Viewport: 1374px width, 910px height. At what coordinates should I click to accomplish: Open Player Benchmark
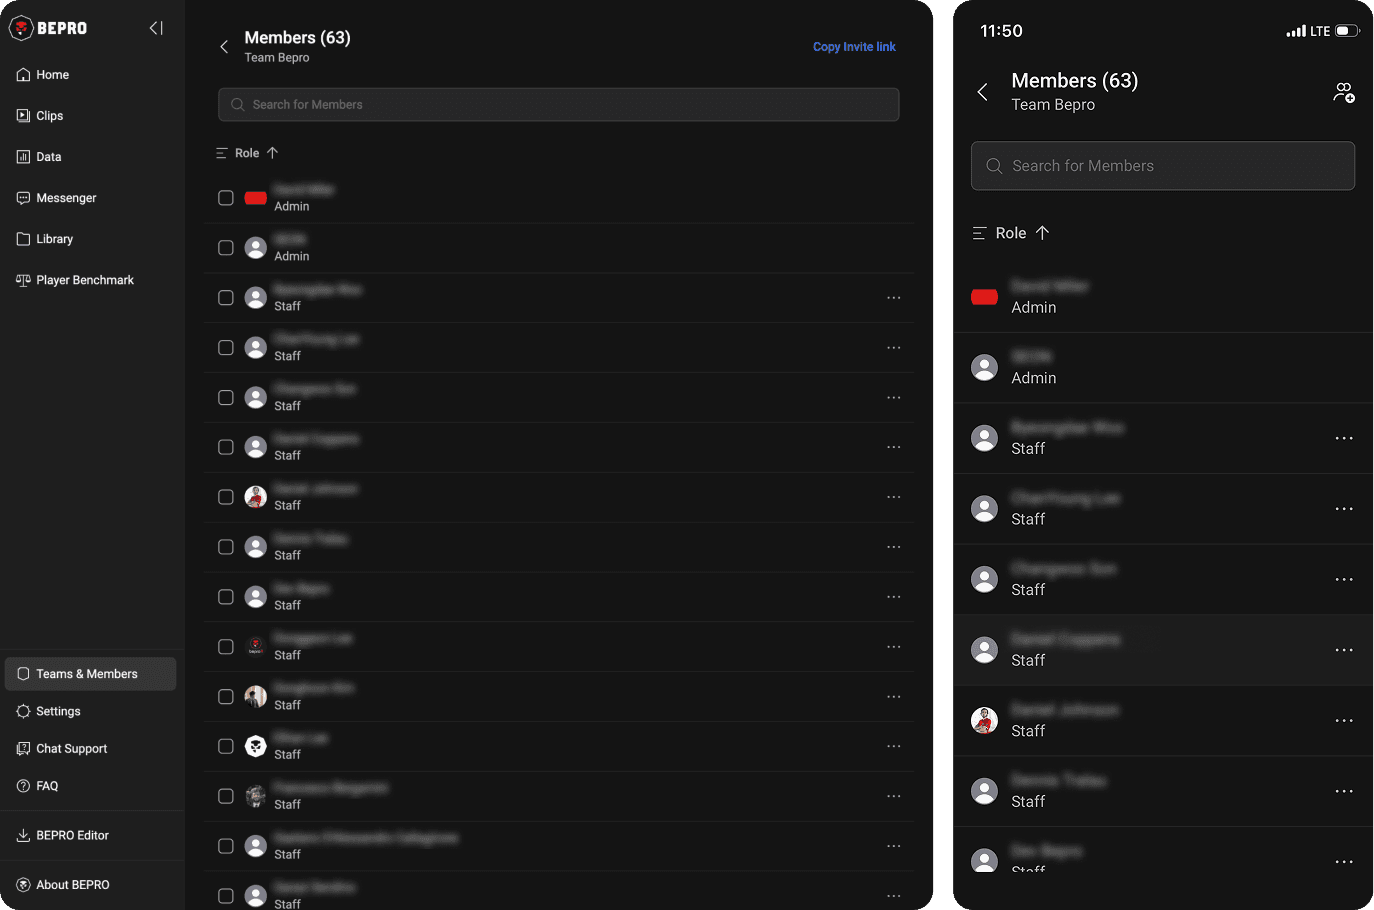point(75,280)
